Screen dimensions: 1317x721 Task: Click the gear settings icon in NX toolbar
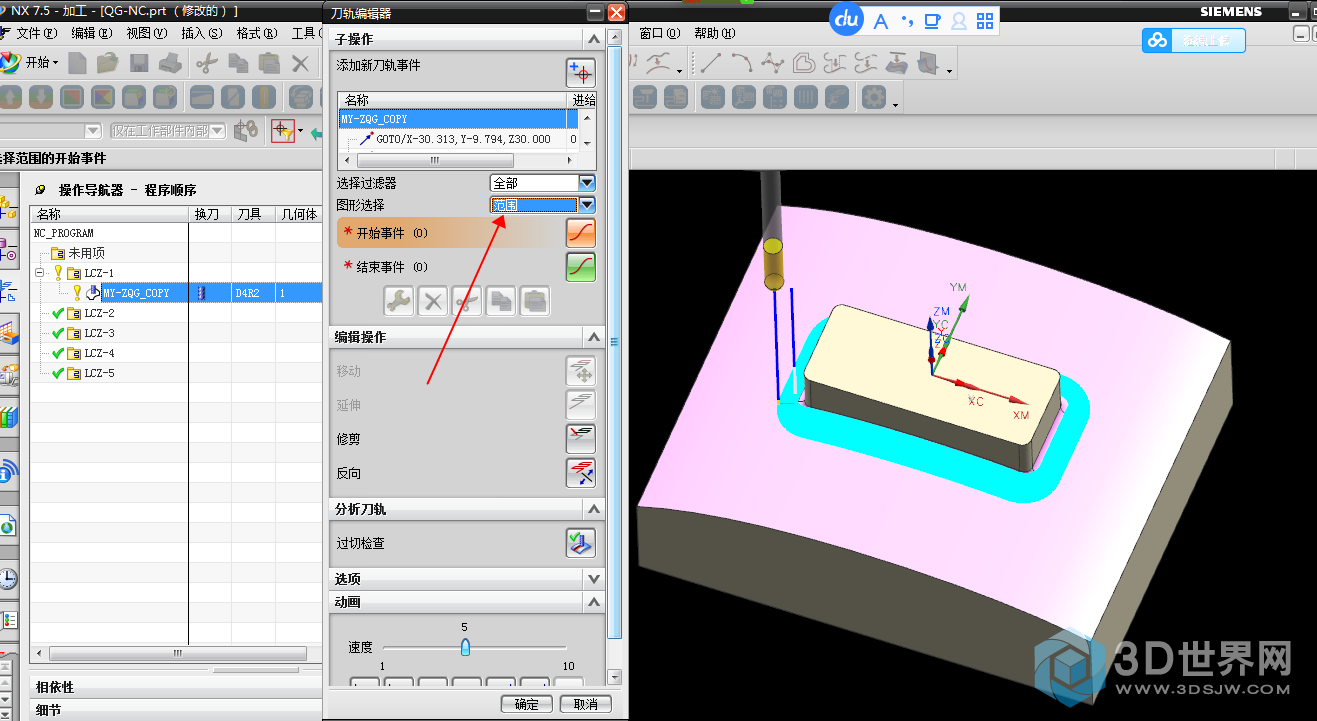(x=874, y=97)
